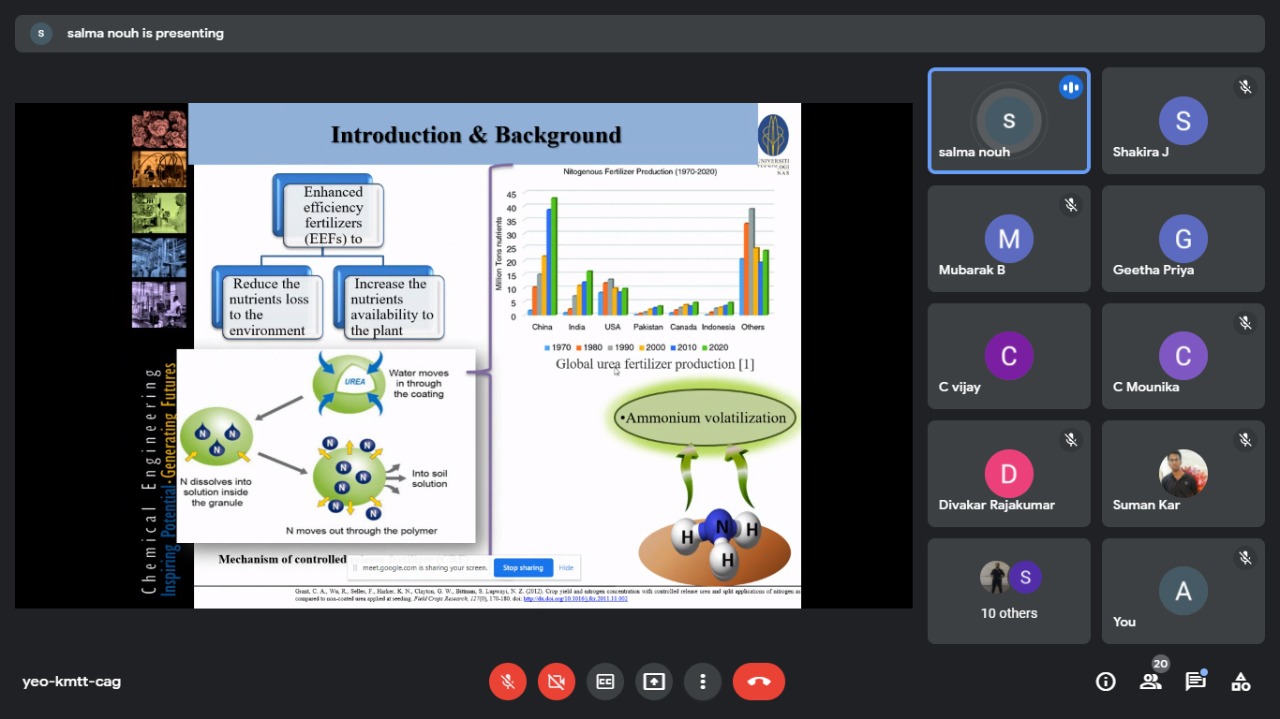Click muted mic icon on C Mounika tile

(1245, 322)
